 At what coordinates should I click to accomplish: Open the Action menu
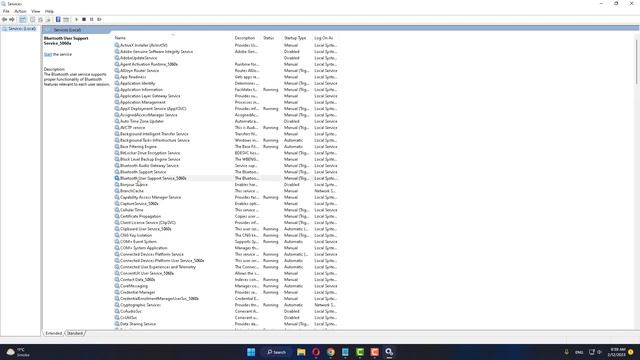(20, 11)
